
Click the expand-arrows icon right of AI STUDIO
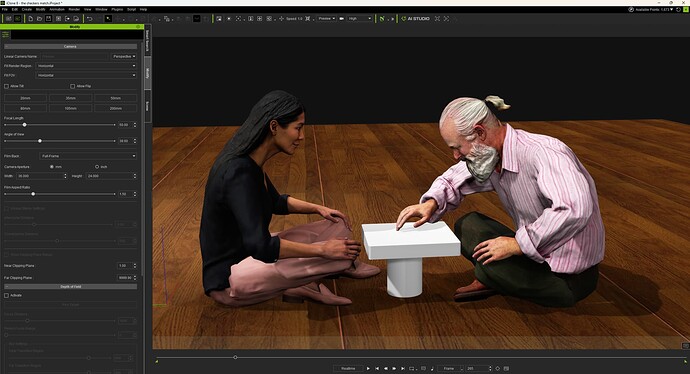coord(446,18)
